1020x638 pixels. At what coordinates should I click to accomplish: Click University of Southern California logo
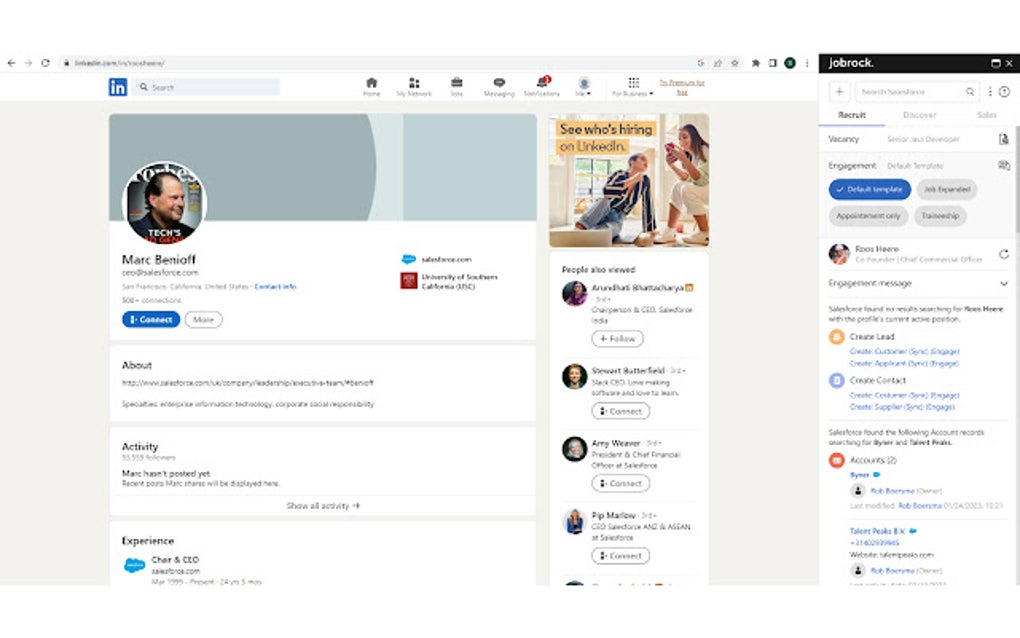tap(409, 281)
